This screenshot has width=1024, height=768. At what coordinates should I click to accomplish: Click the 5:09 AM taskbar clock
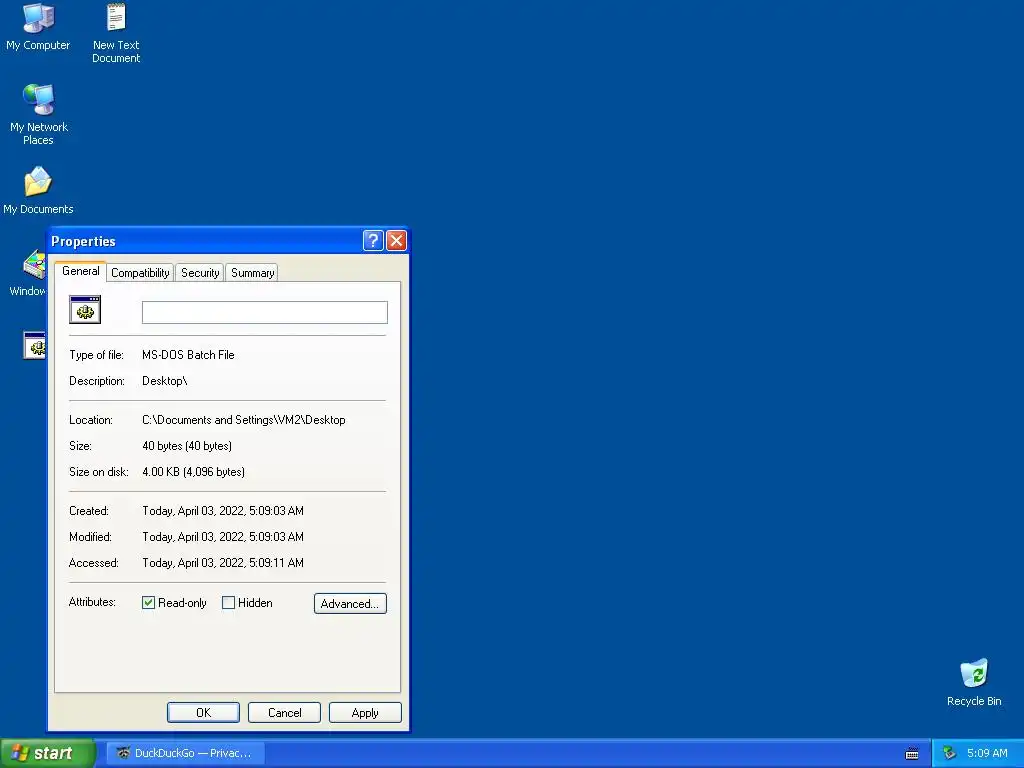tap(987, 753)
